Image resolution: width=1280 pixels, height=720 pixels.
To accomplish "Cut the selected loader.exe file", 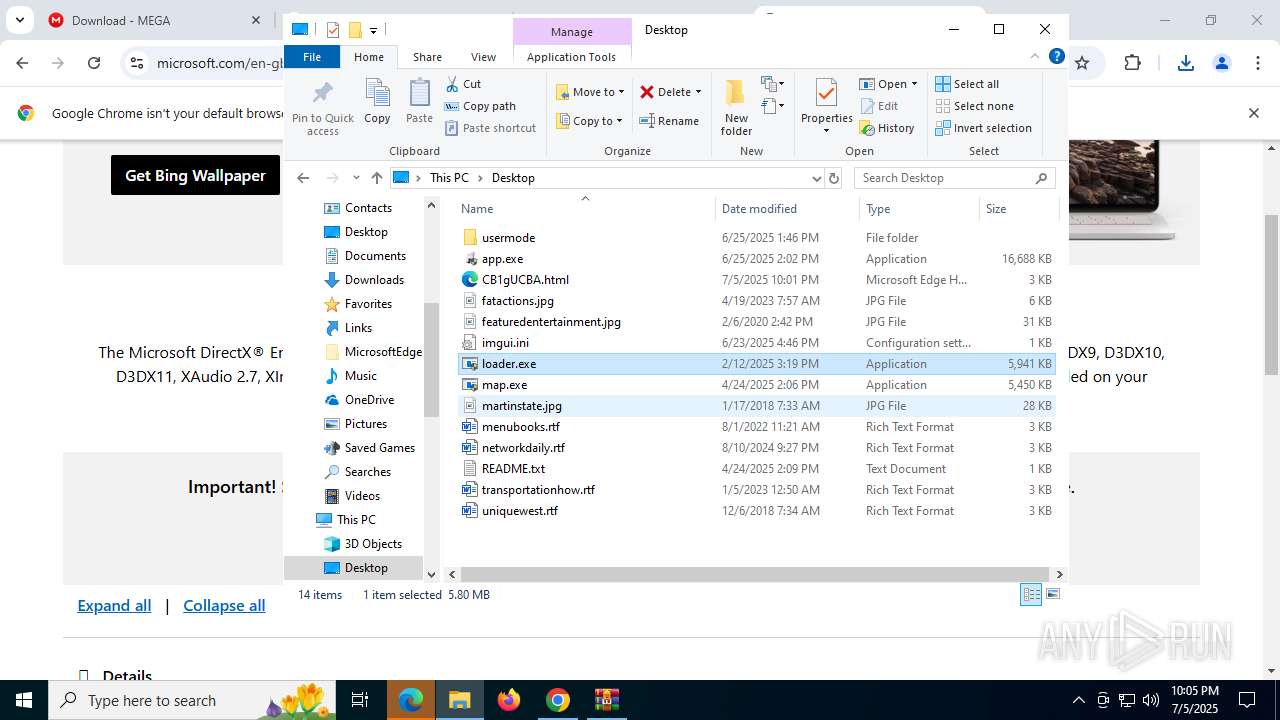I will [x=463, y=84].
